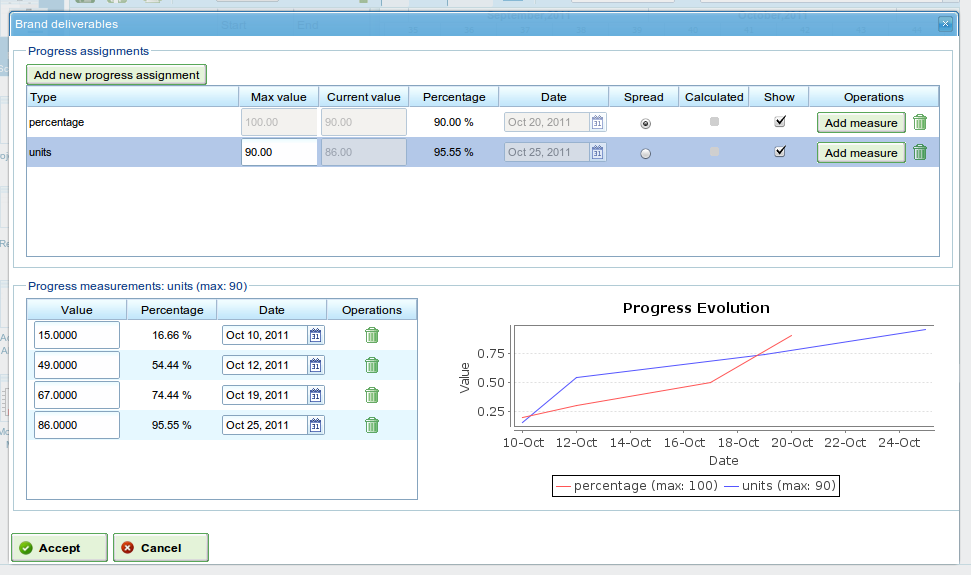Edit the 49.0000 value field
This screenshot has width=971, height=575.
click(77, 365)
